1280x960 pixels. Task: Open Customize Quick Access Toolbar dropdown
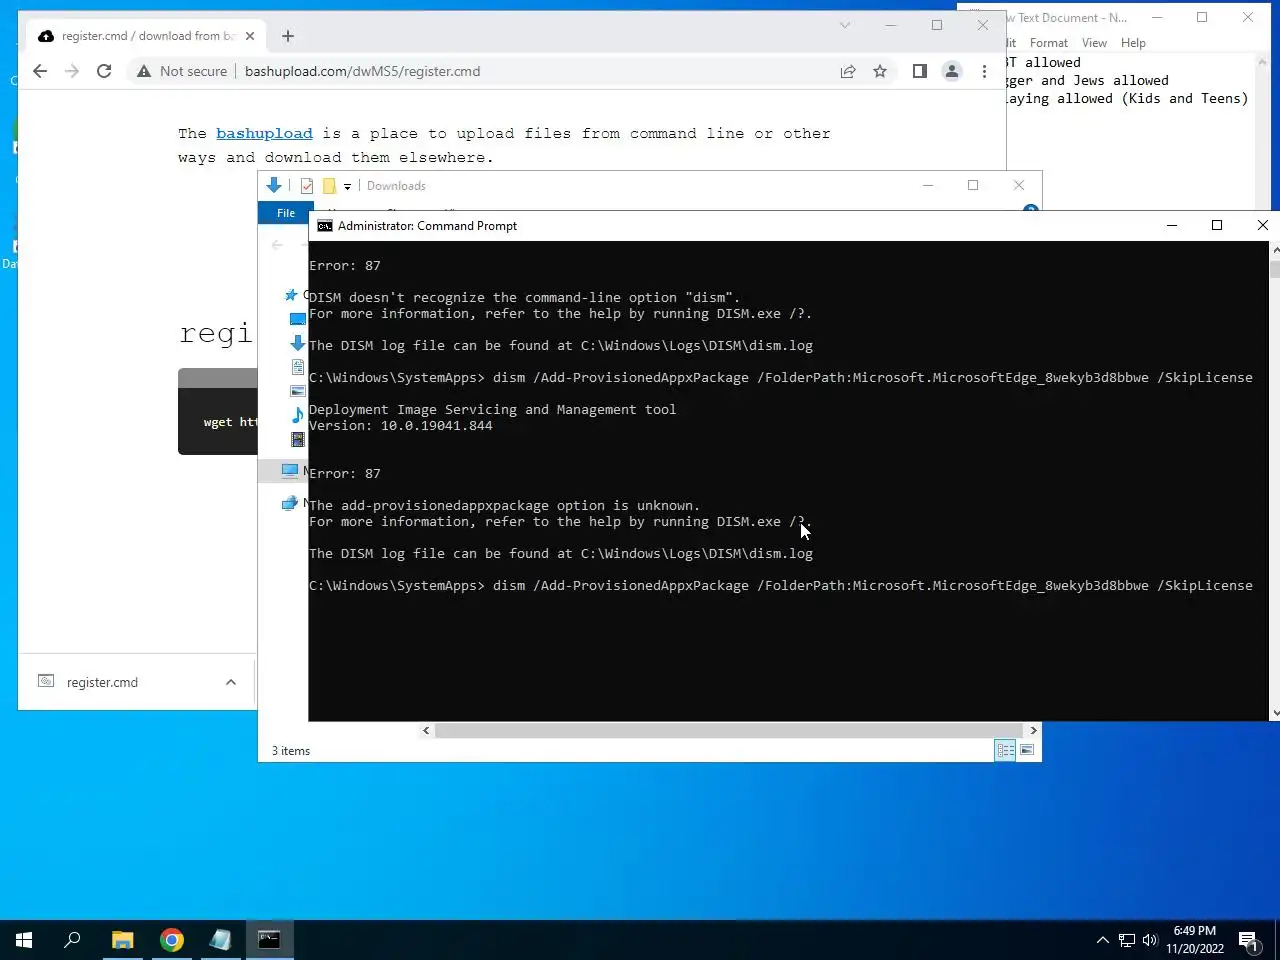pyautogui.click(x=347, y=186)
